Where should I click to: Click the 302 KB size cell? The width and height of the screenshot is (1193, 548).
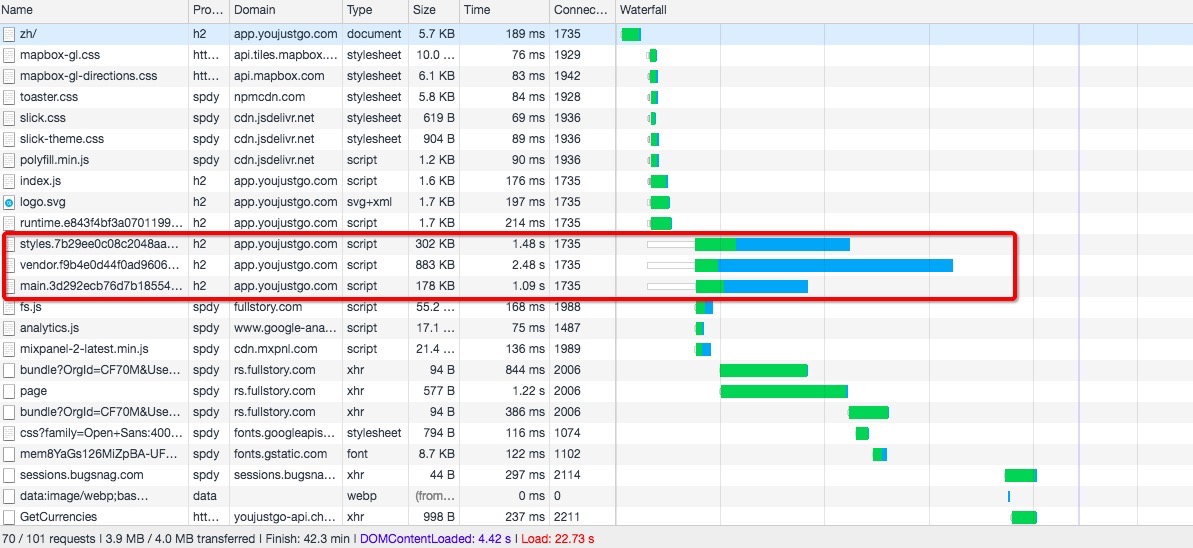tap(433, 244)
